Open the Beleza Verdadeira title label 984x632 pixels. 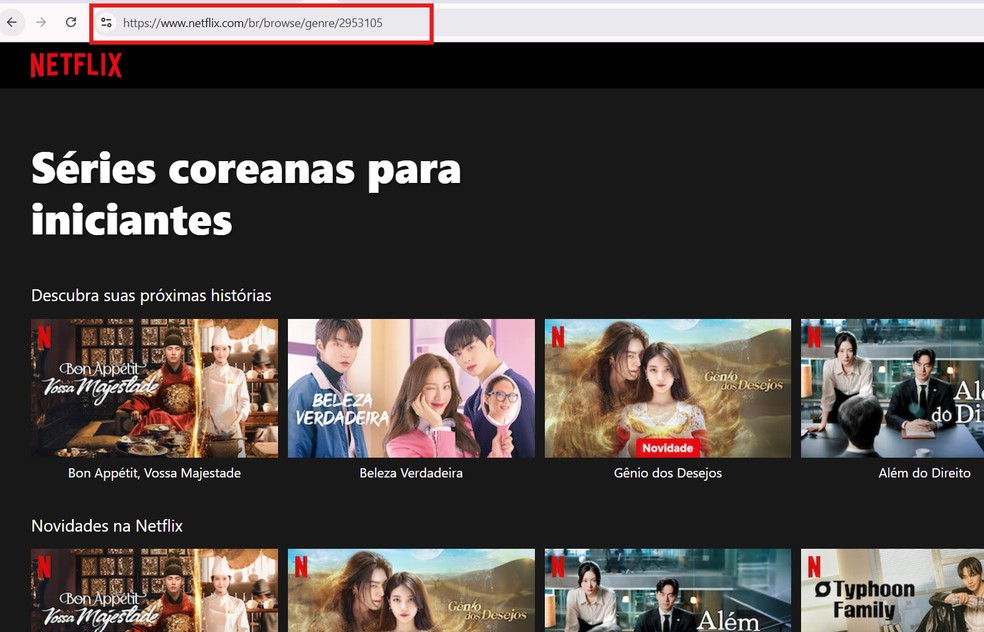[411, 473]
